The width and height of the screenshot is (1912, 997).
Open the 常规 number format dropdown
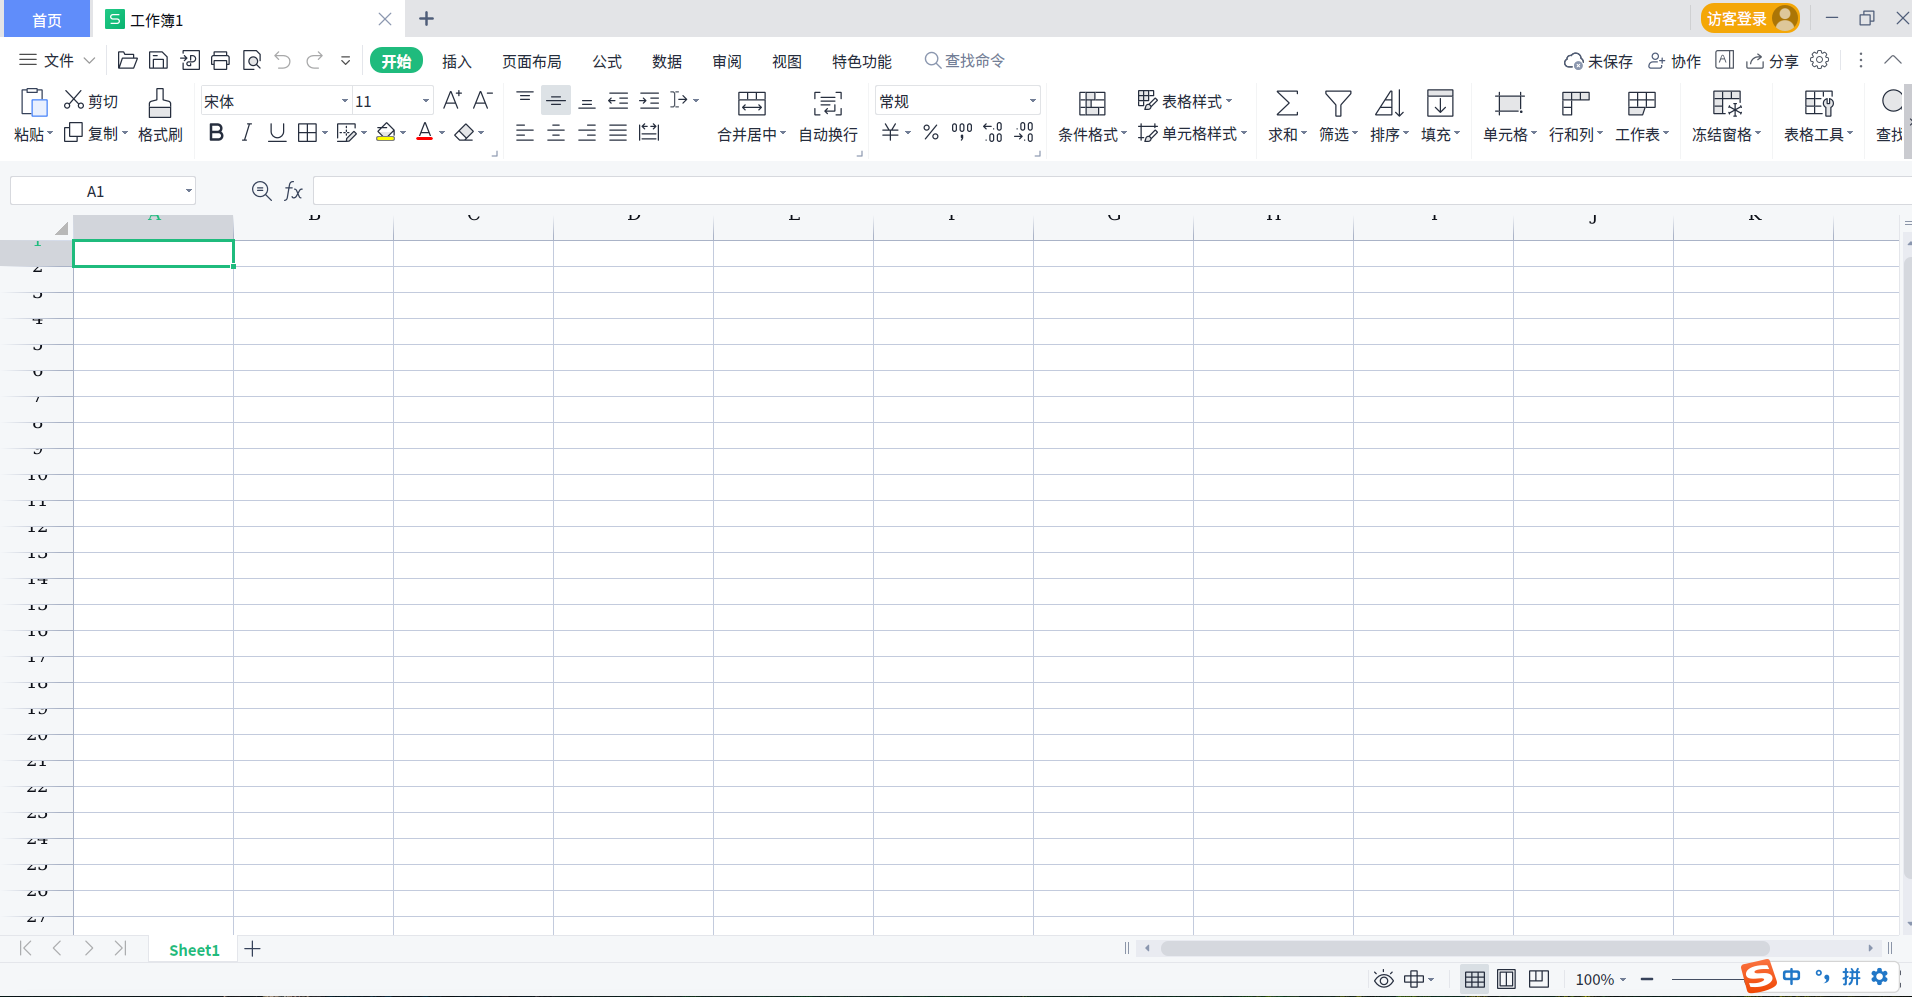tap(1030, 100)
